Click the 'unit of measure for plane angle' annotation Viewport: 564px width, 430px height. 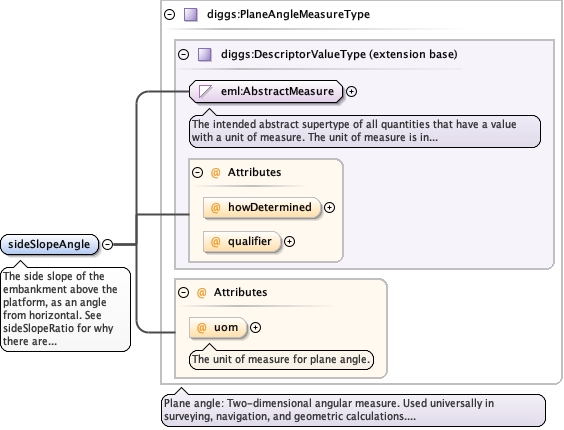click(x=281, y=359)
